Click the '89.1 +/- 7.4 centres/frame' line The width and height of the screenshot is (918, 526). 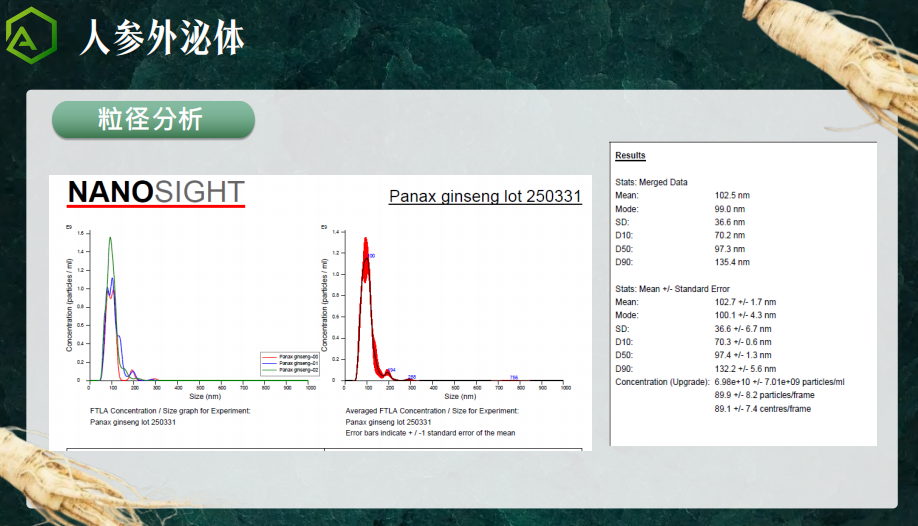(x=762, y=409)
